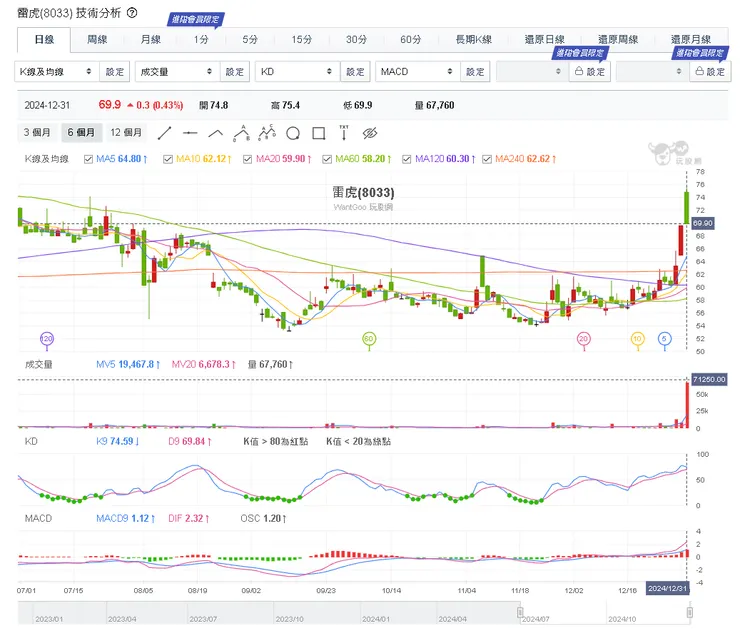Switch to the 還原周線 tab
This screenshot has width=740, height=631.
click(618, 40)
